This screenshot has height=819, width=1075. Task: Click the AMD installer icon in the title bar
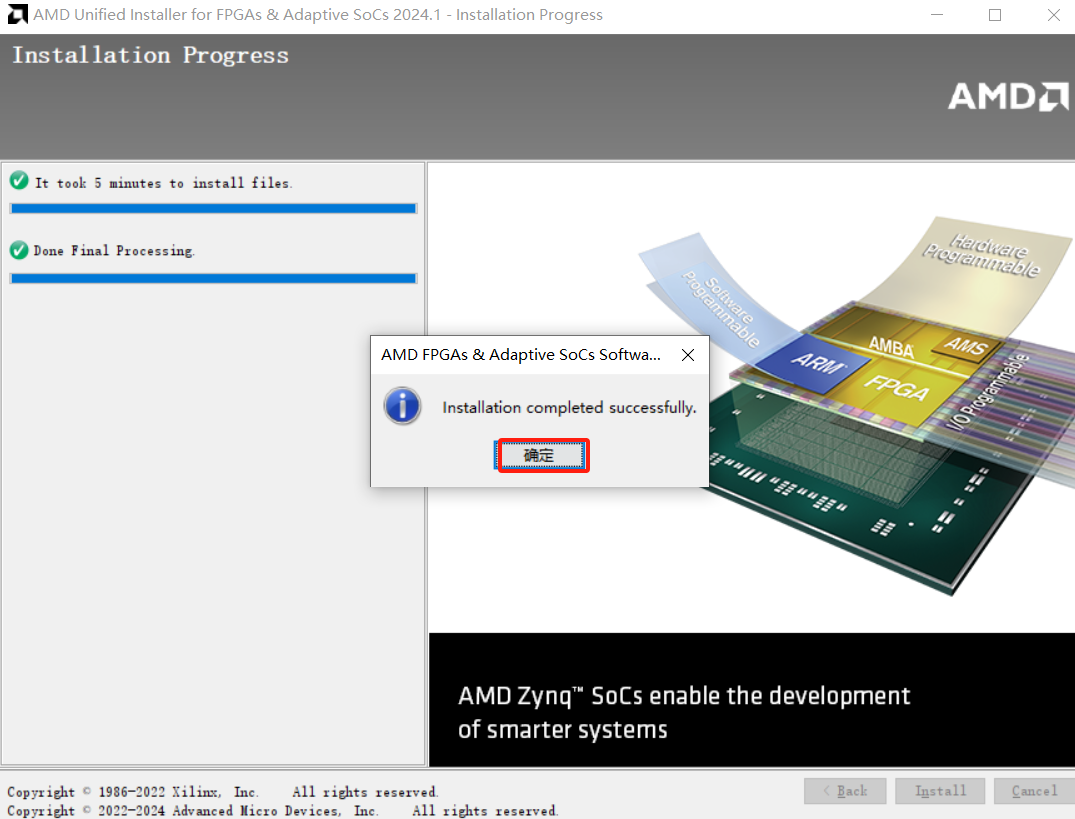pos(16,14)
